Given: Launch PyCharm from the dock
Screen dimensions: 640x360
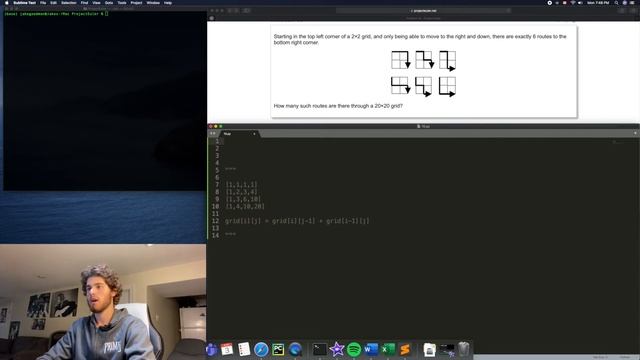Looking at the screenshot, I should [x=278, y=350].
